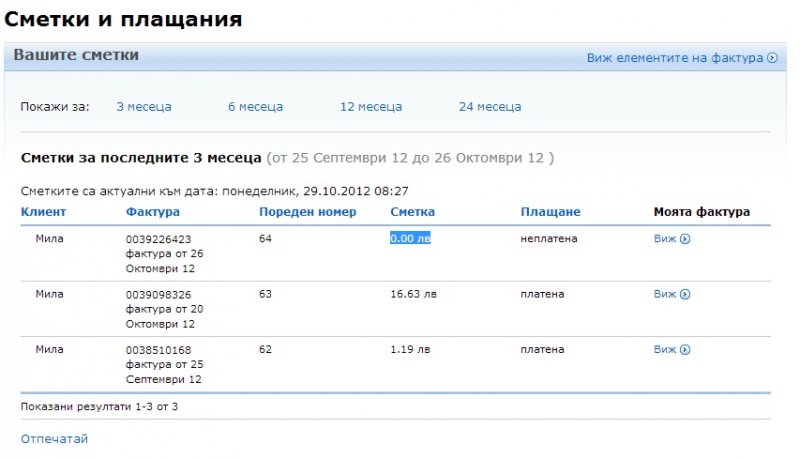Click client 'Мила' in row 62
The width and height of the screenshot is (800, 459).
coord(49,349)
